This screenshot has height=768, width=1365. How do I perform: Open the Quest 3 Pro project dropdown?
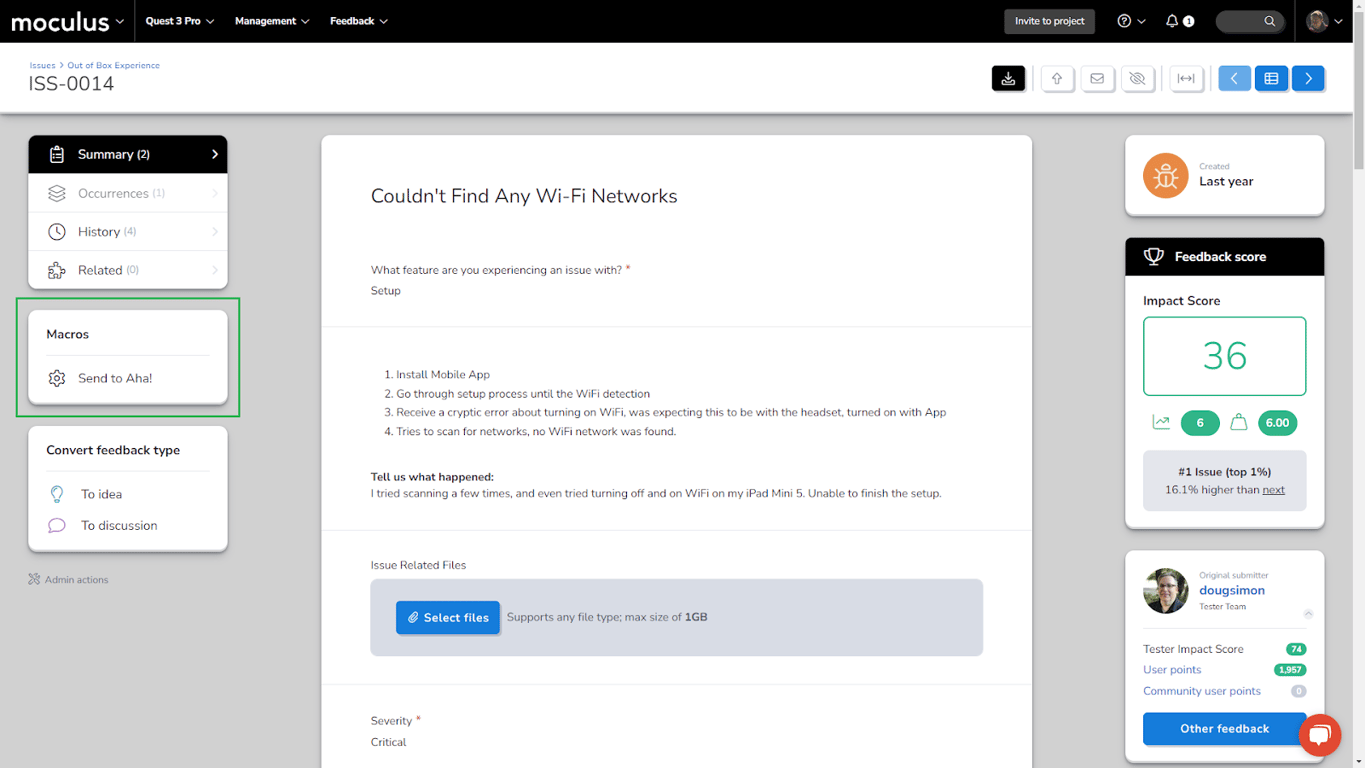pyautogui.click(x=178, y=21)
